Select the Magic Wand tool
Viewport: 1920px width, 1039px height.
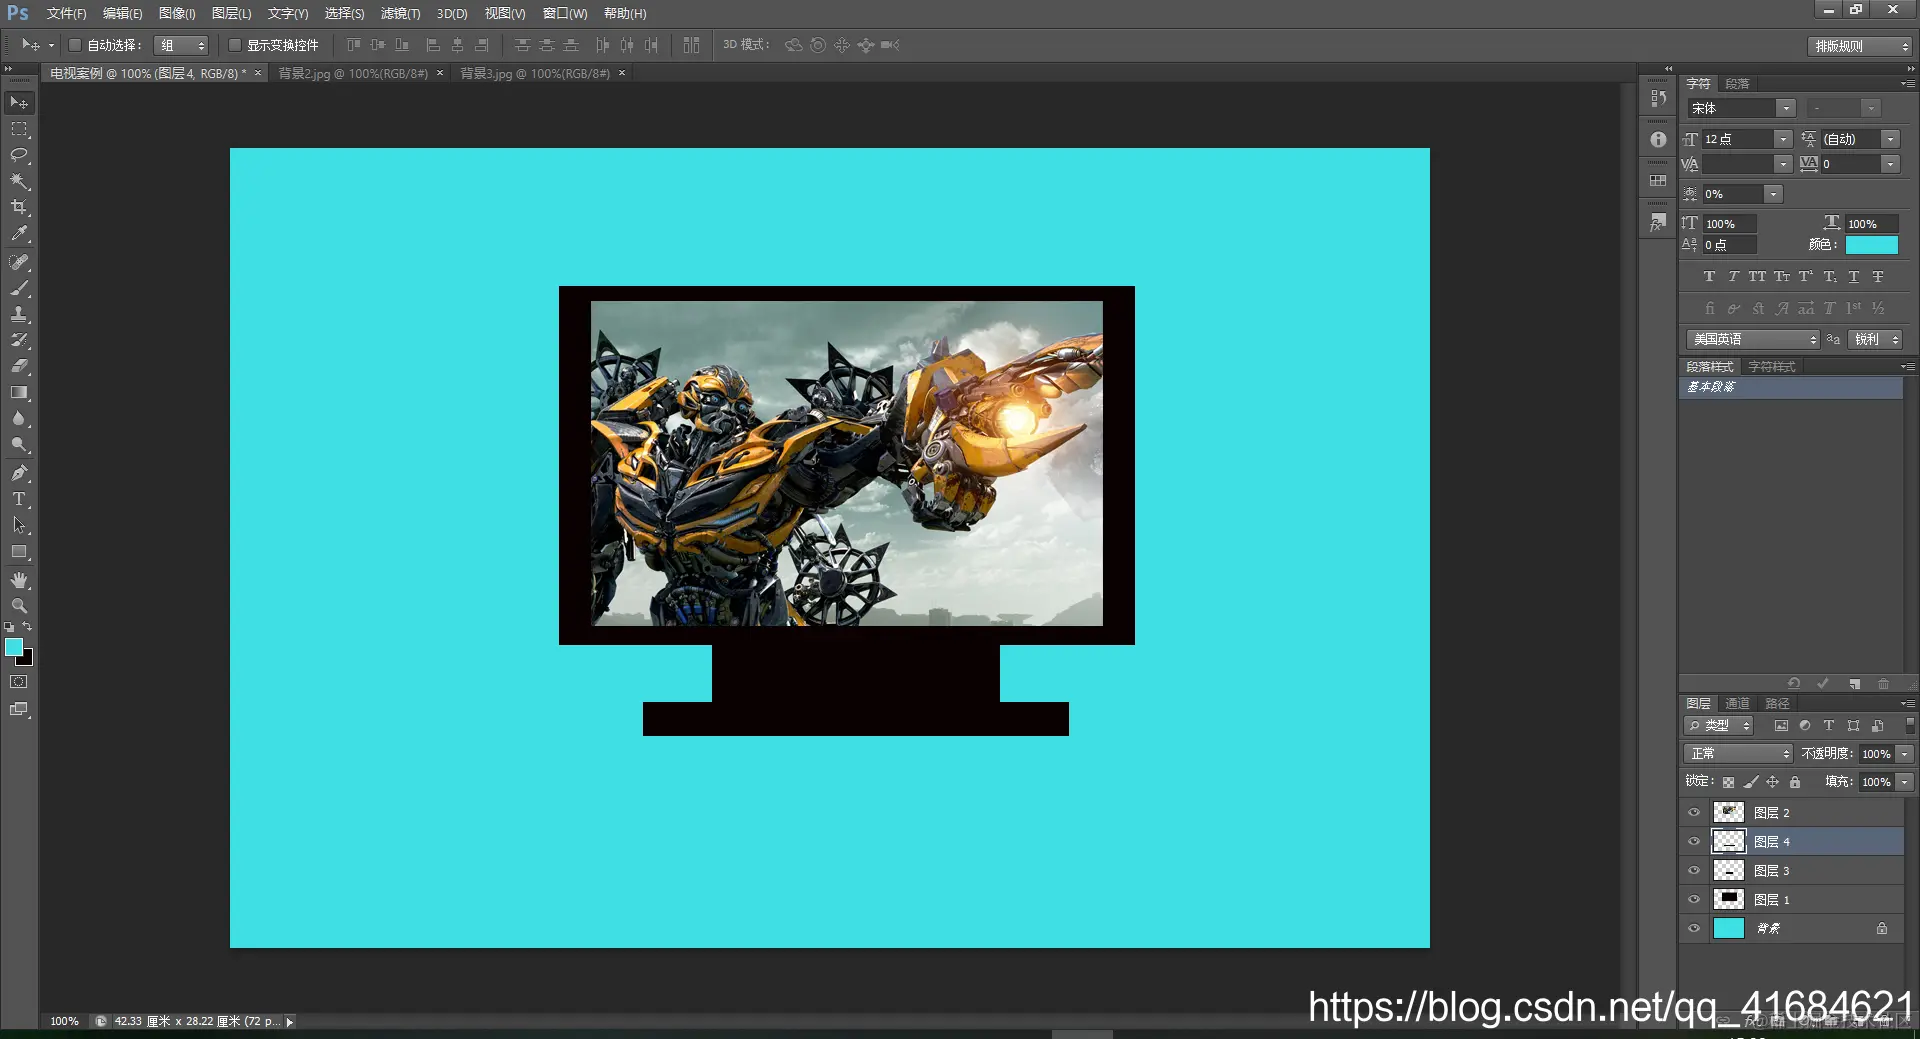pos(19,181)
